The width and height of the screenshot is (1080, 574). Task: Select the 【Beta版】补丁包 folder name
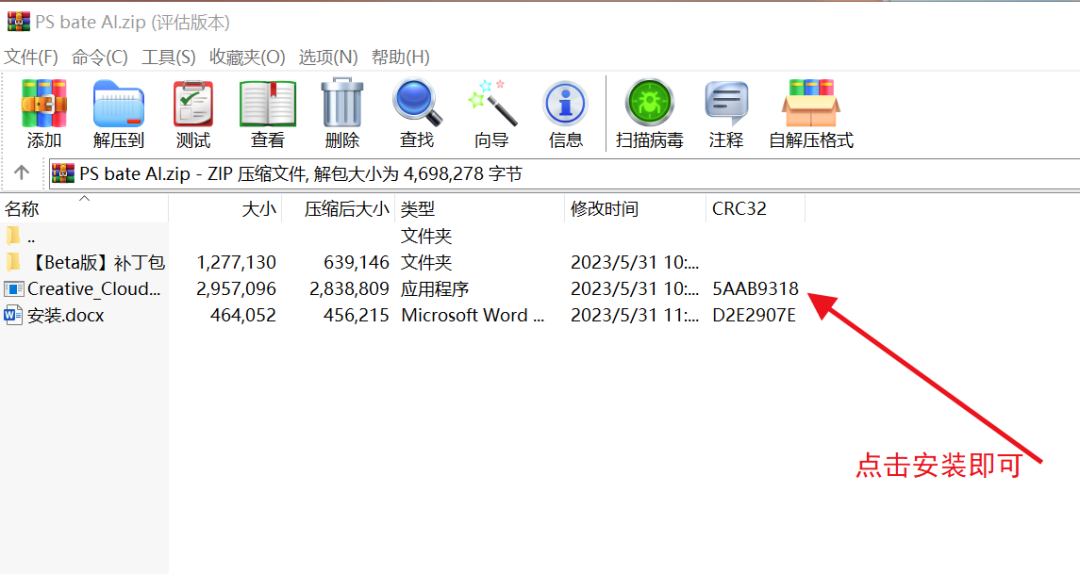tap(97, 263)
